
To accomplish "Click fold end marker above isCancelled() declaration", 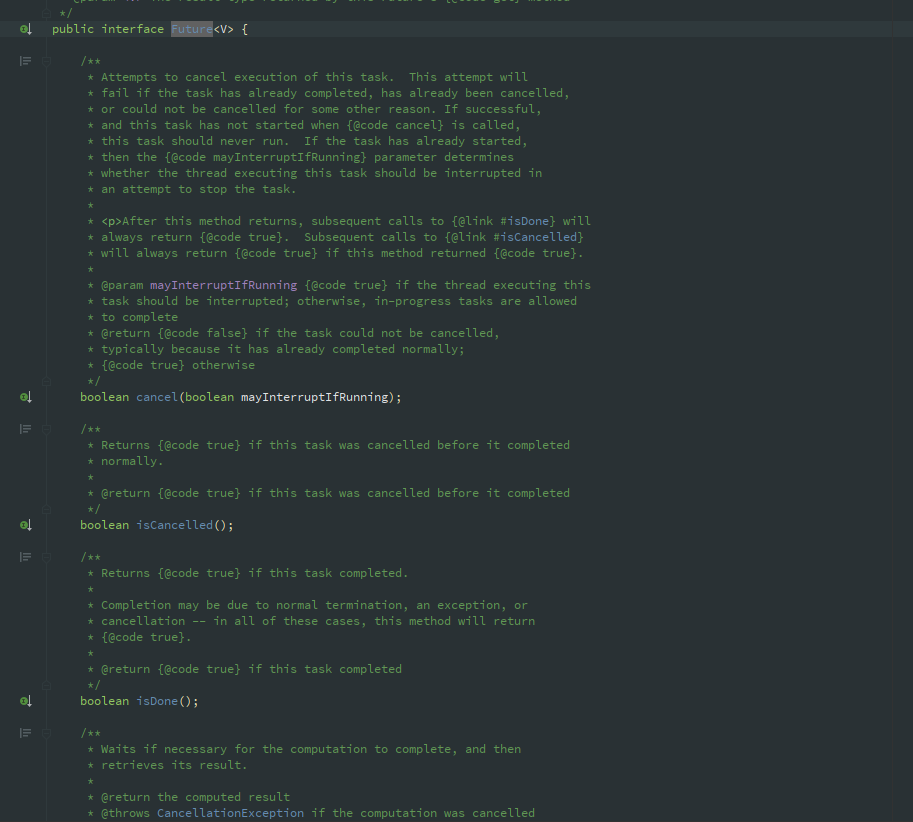I will tap(47, 509).
